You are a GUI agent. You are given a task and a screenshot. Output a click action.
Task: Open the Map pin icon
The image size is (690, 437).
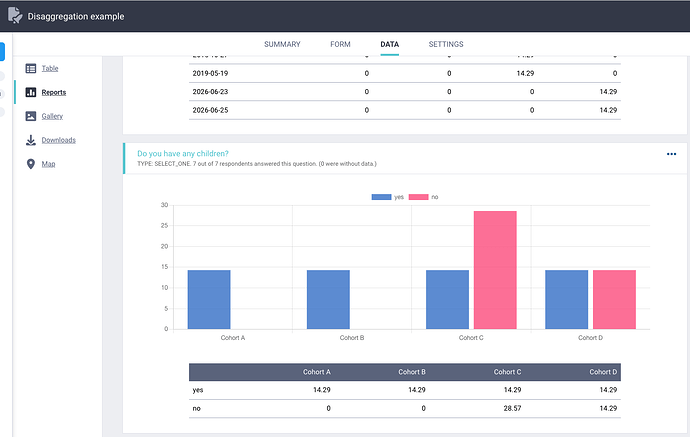pos(31,164)
